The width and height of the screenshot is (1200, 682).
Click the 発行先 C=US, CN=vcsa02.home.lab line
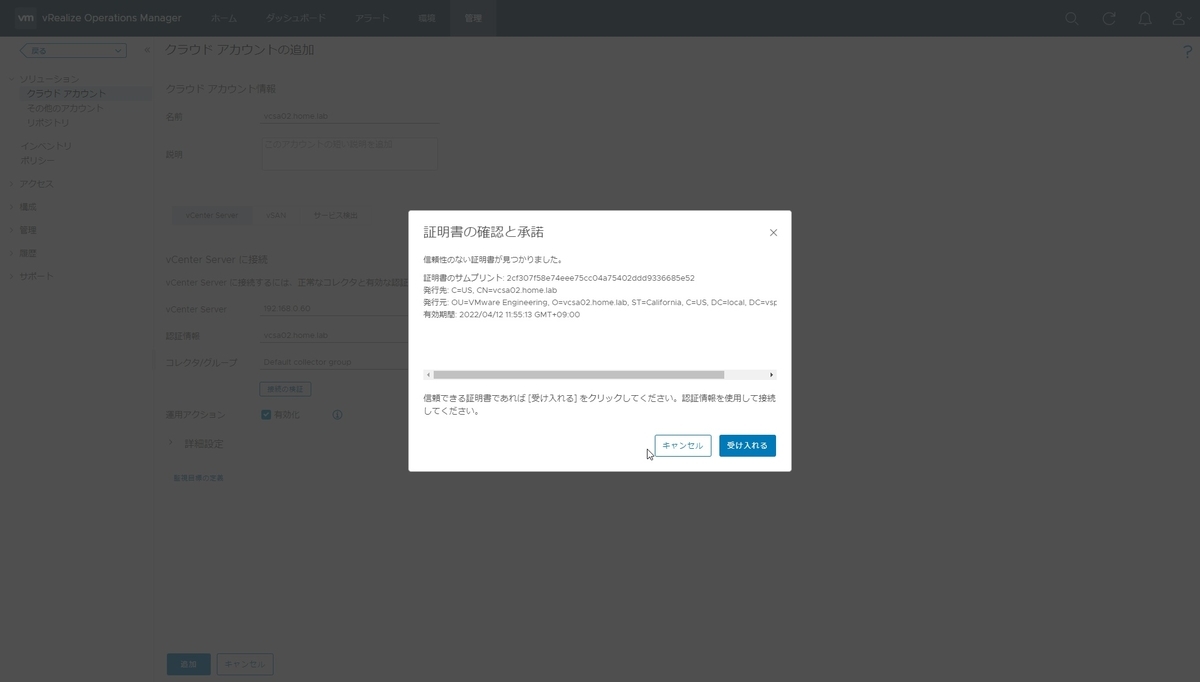click(x=490, y=290)
